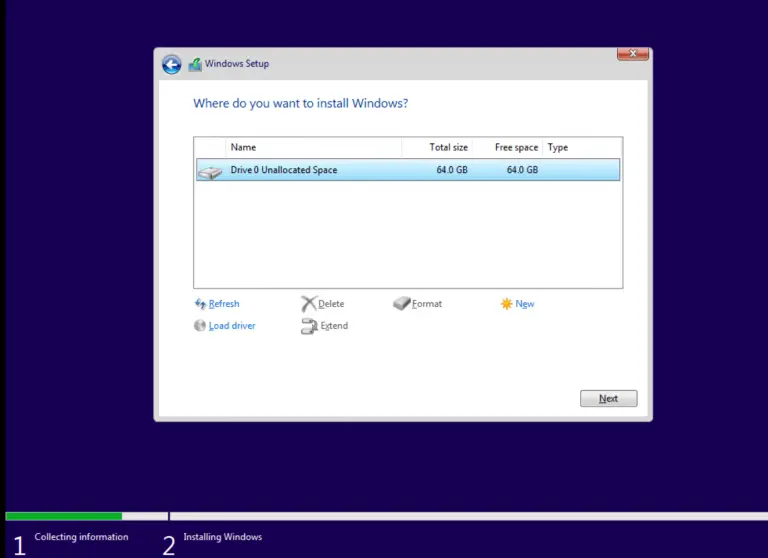The width and height of the screenshot is (768, 558).
Task: Click the Drive 0 hard disk icon
Action: [210, 172]
